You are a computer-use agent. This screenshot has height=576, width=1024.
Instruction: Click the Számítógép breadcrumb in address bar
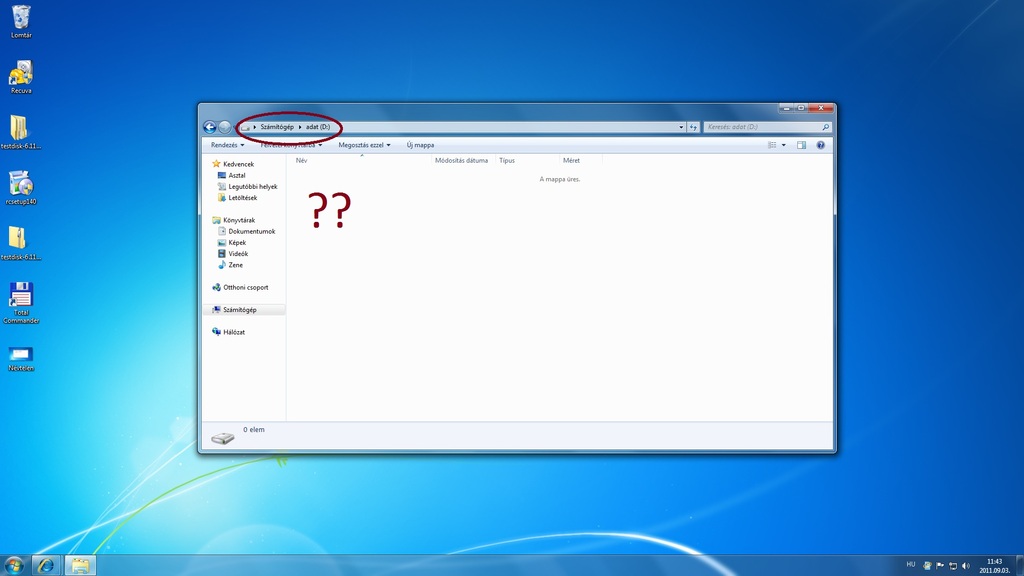point(277,127)
